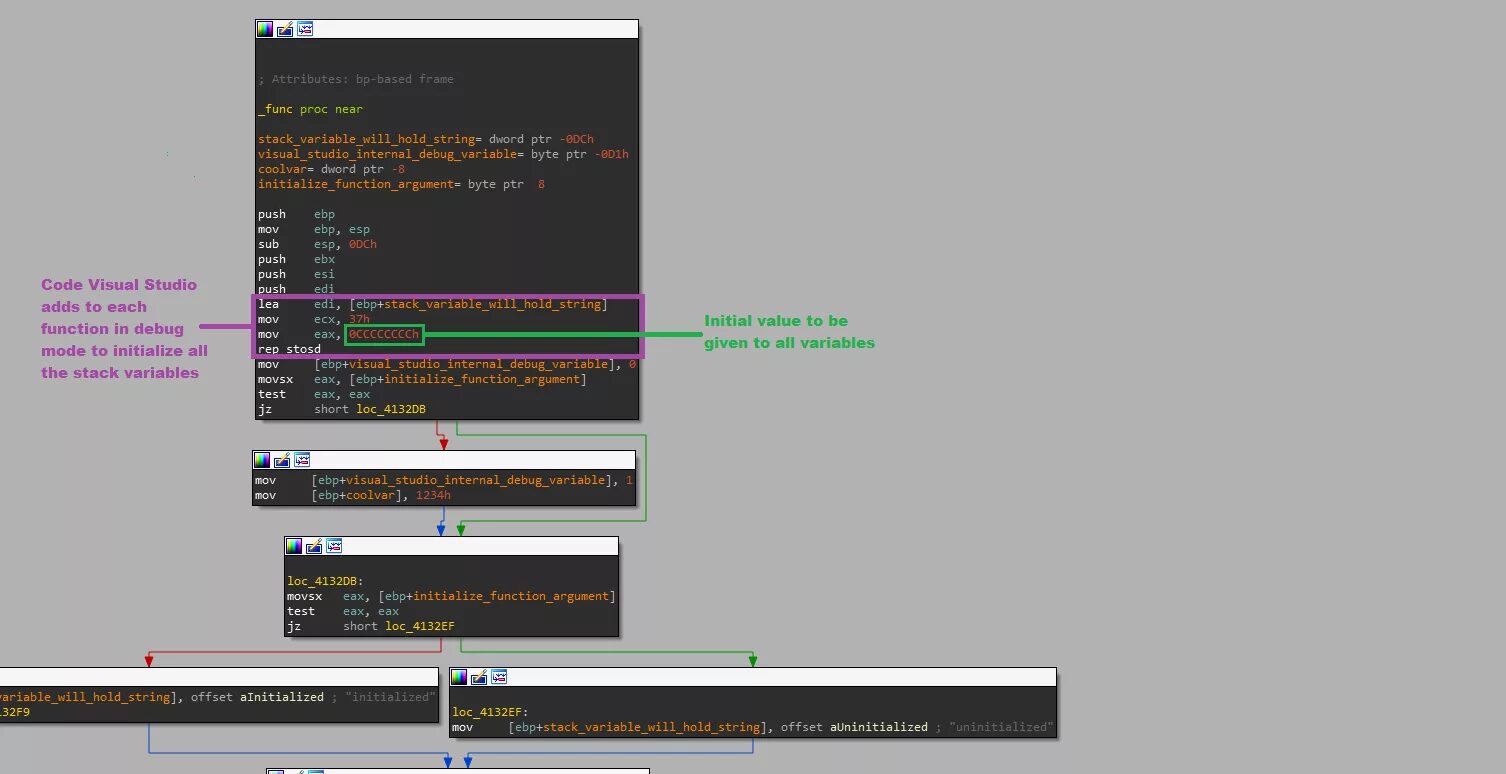Click visual_studio_internal_debug_variable byte ptr -0D1h declaration
Viewport: 1506px width, 774px height.
[x=443, y=154]
